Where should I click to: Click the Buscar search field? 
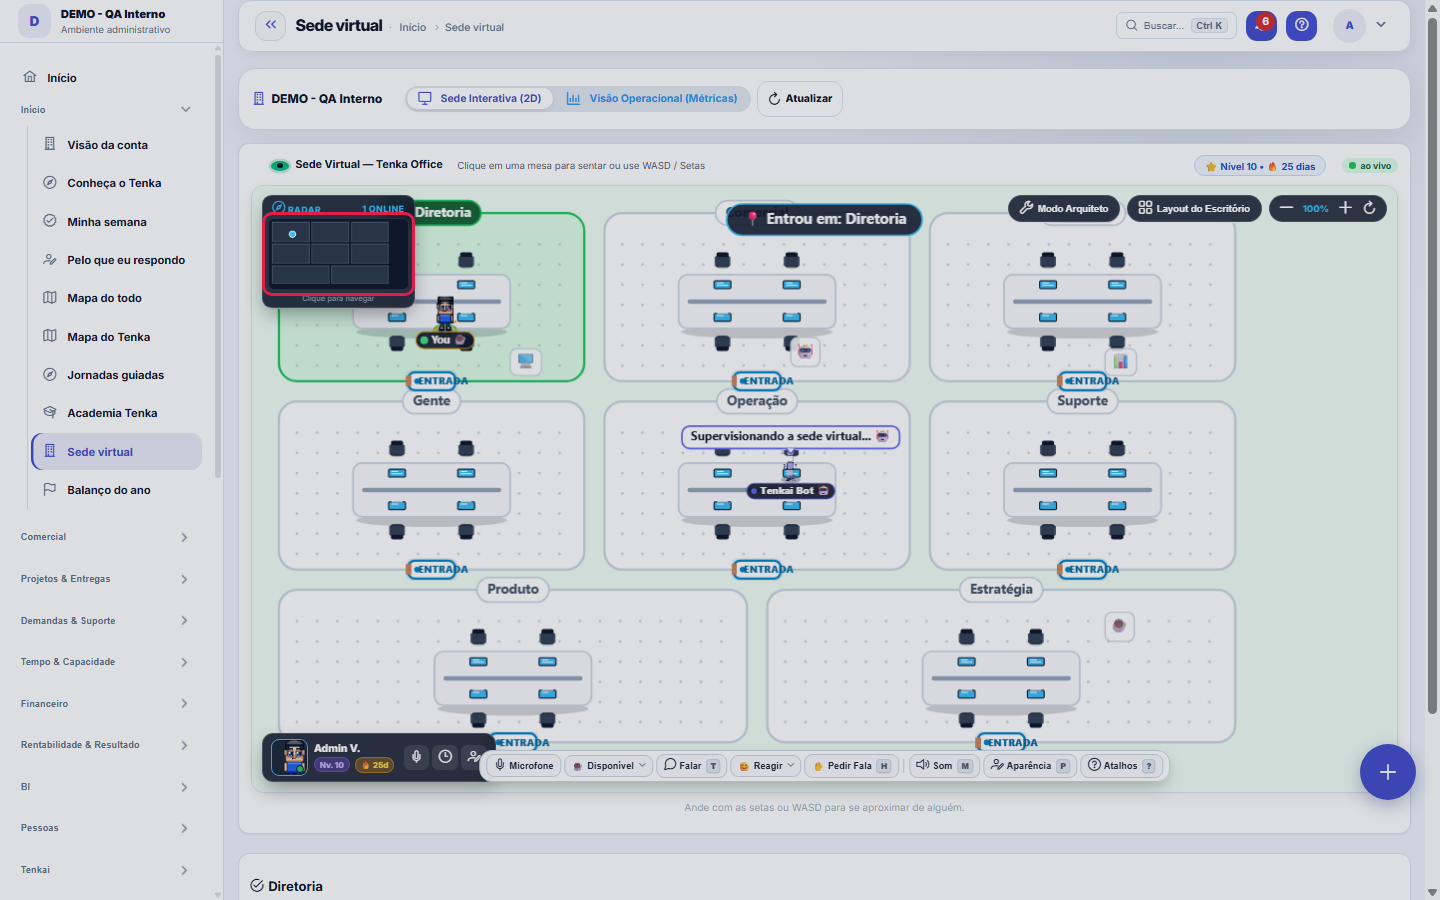[x=1176, y=26]
